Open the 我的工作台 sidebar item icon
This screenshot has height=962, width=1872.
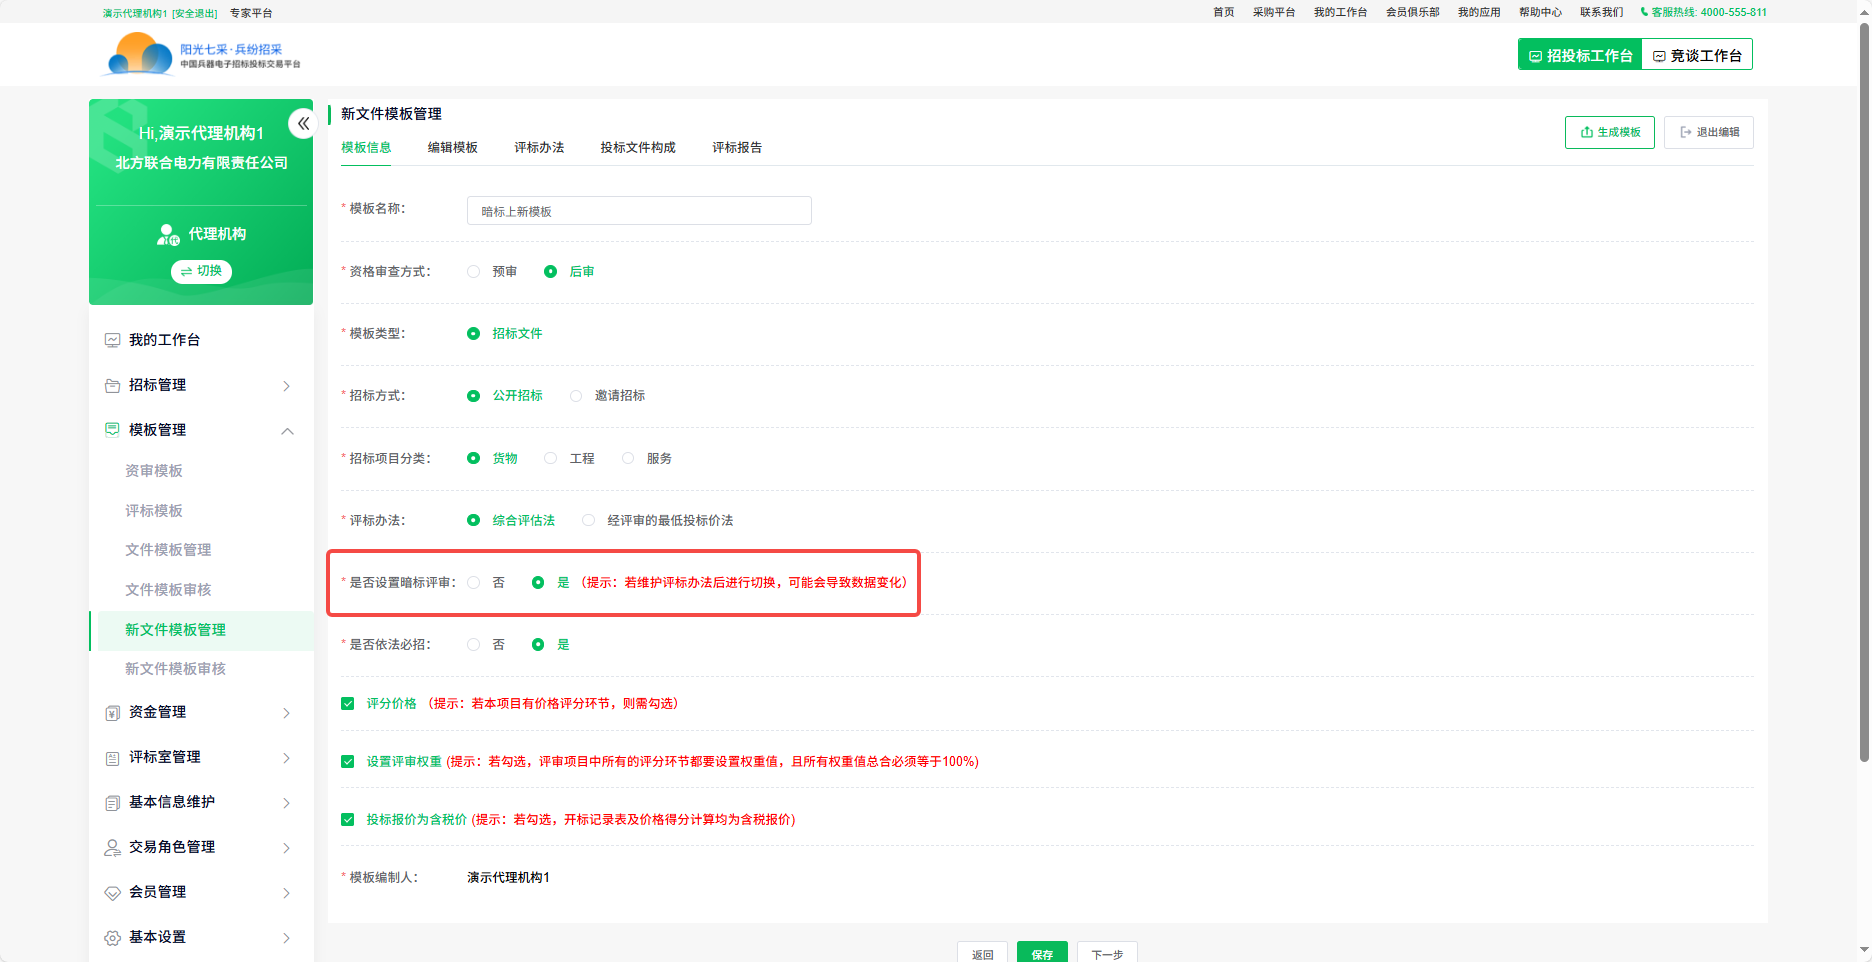click(112, 339)
